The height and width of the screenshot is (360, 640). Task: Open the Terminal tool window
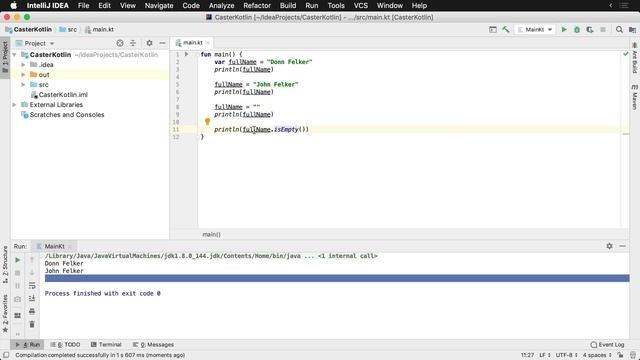(106, 344)
